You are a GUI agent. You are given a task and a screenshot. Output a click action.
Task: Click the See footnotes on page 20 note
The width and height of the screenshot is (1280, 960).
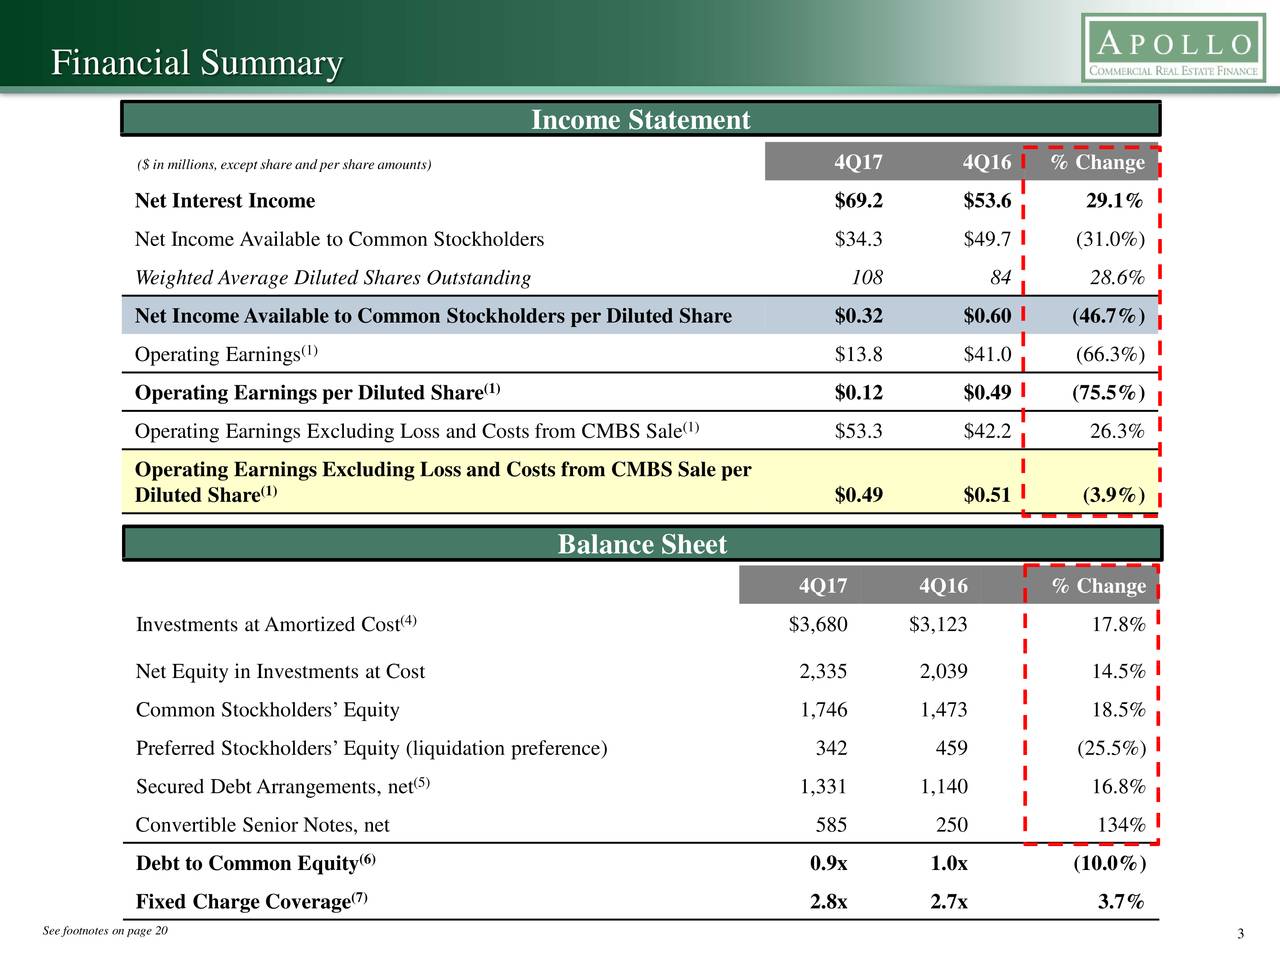[106, 932]
